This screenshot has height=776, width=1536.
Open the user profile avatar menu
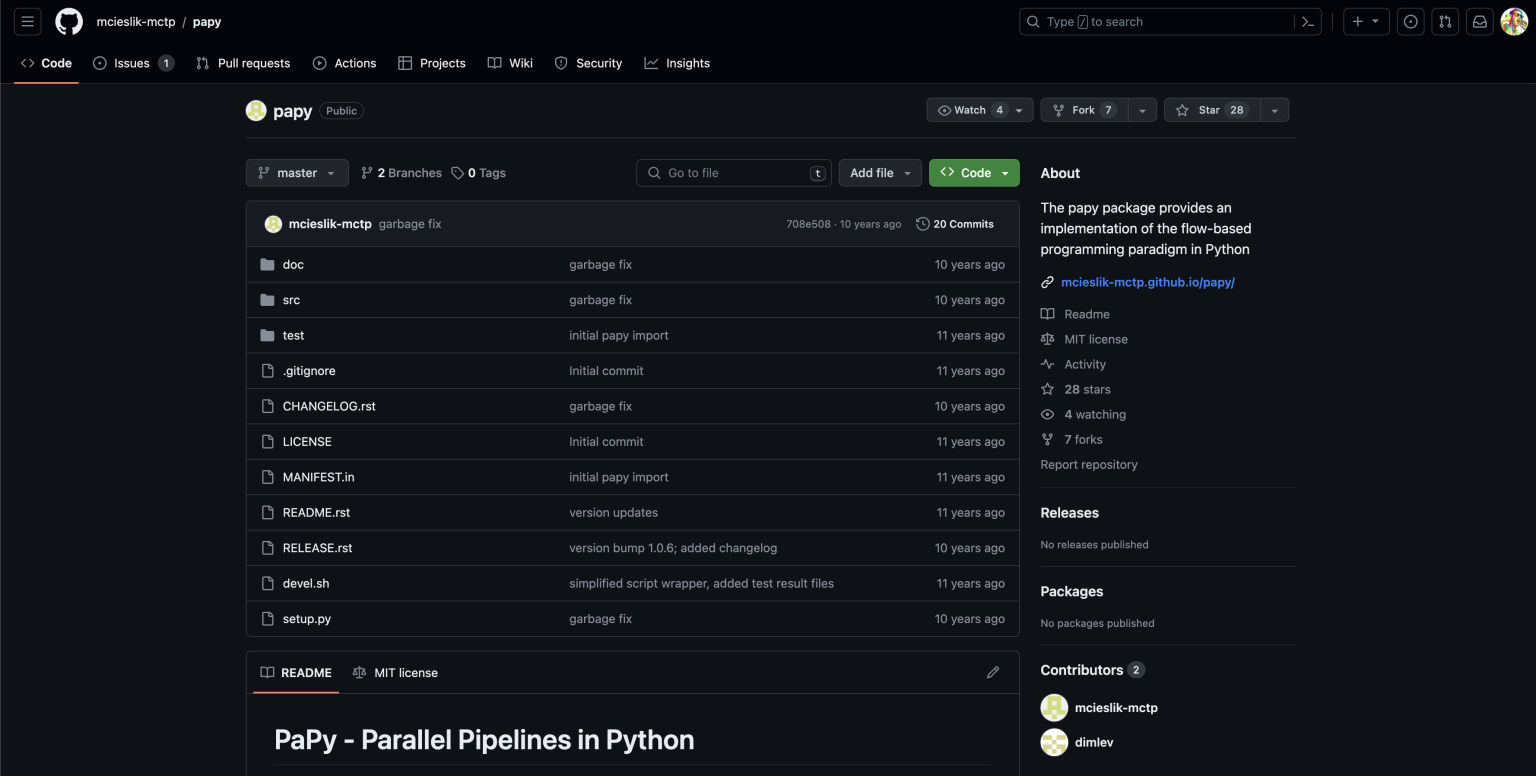click(x=1514, y=21)
